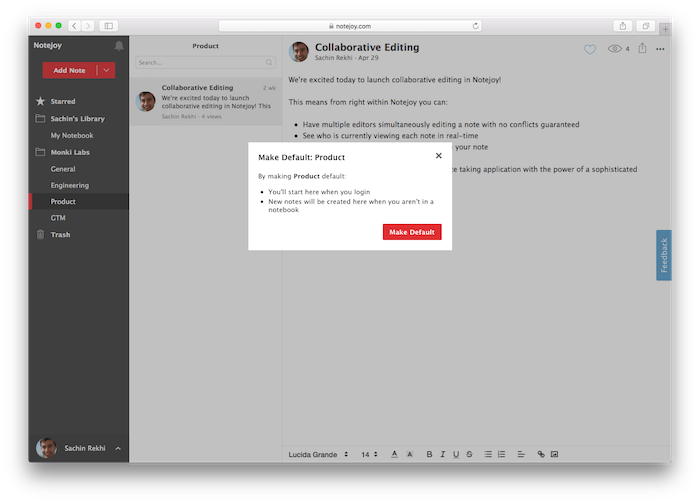The image size is (700, 503).
Task: Click the text color button
Action: point(395,454)
